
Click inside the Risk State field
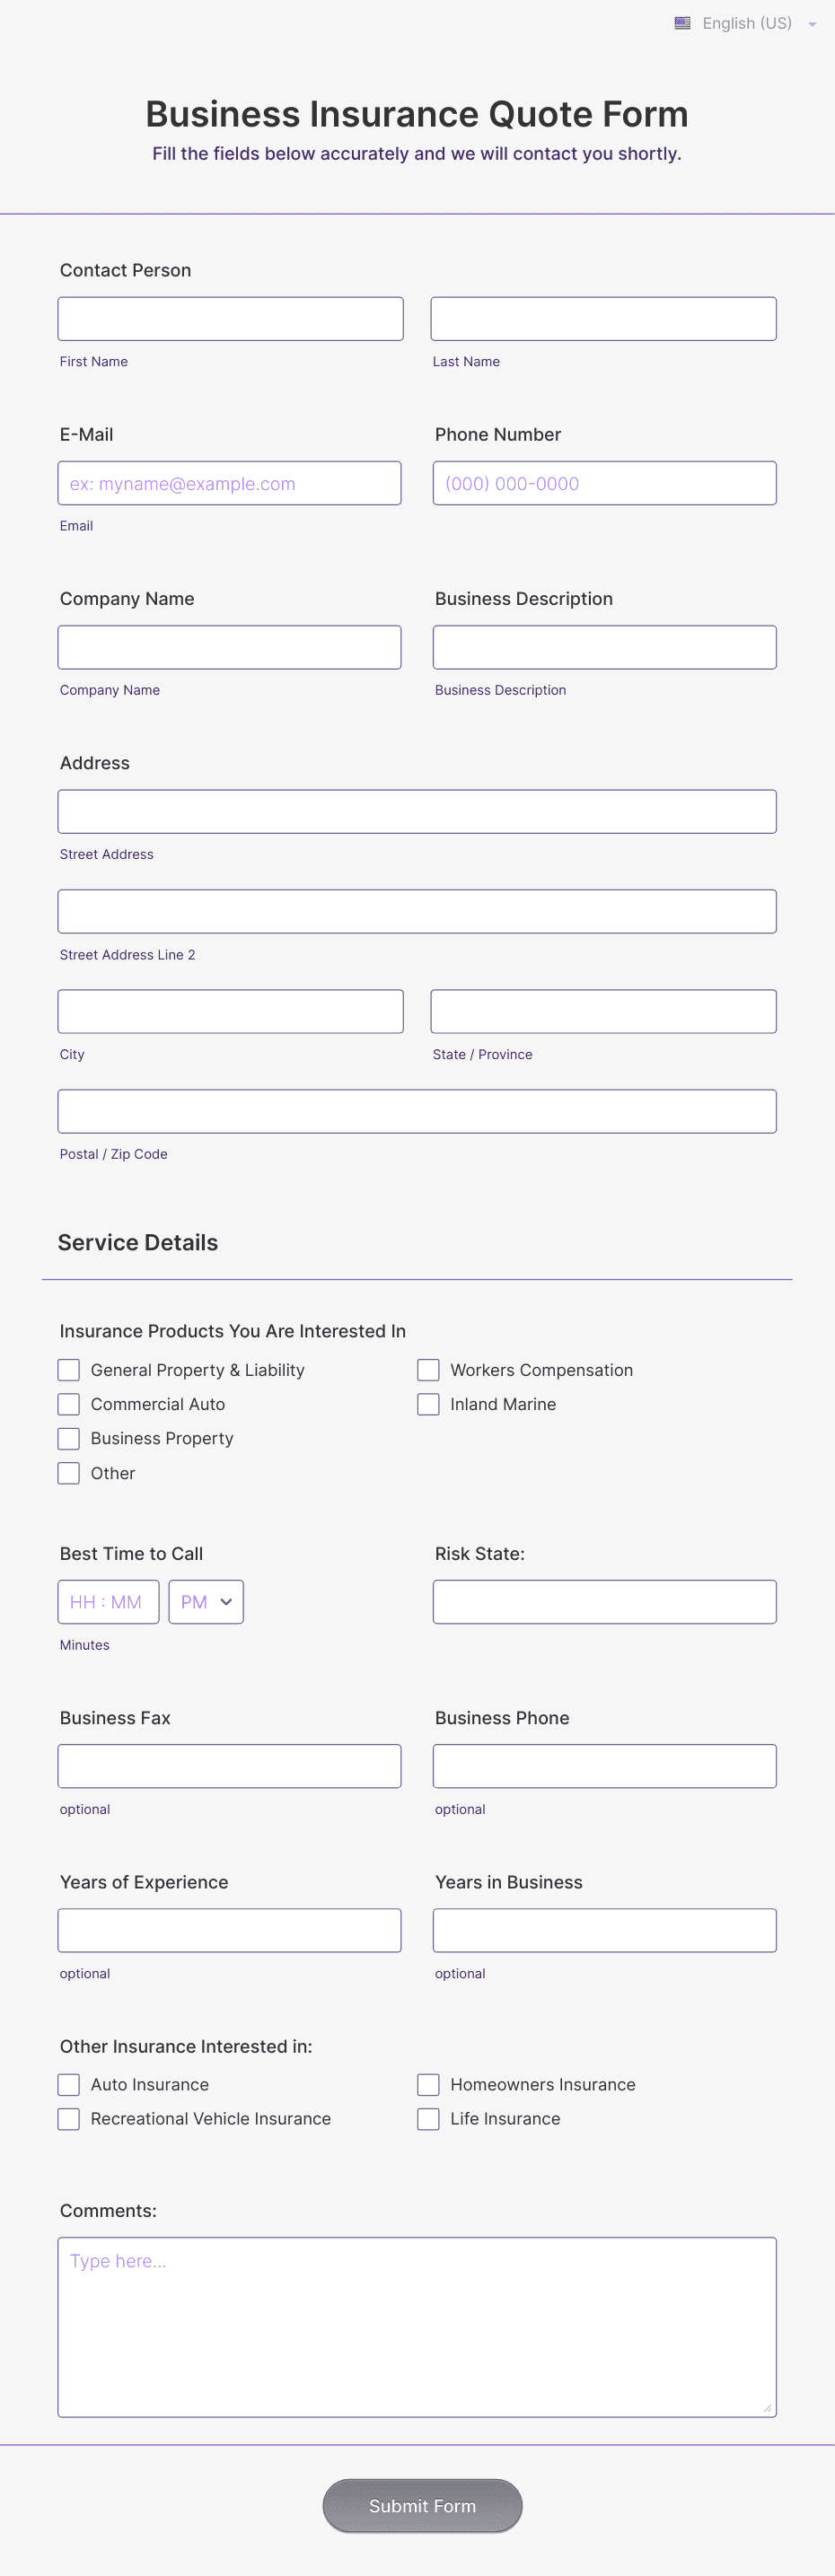[x=604, y=1601]
